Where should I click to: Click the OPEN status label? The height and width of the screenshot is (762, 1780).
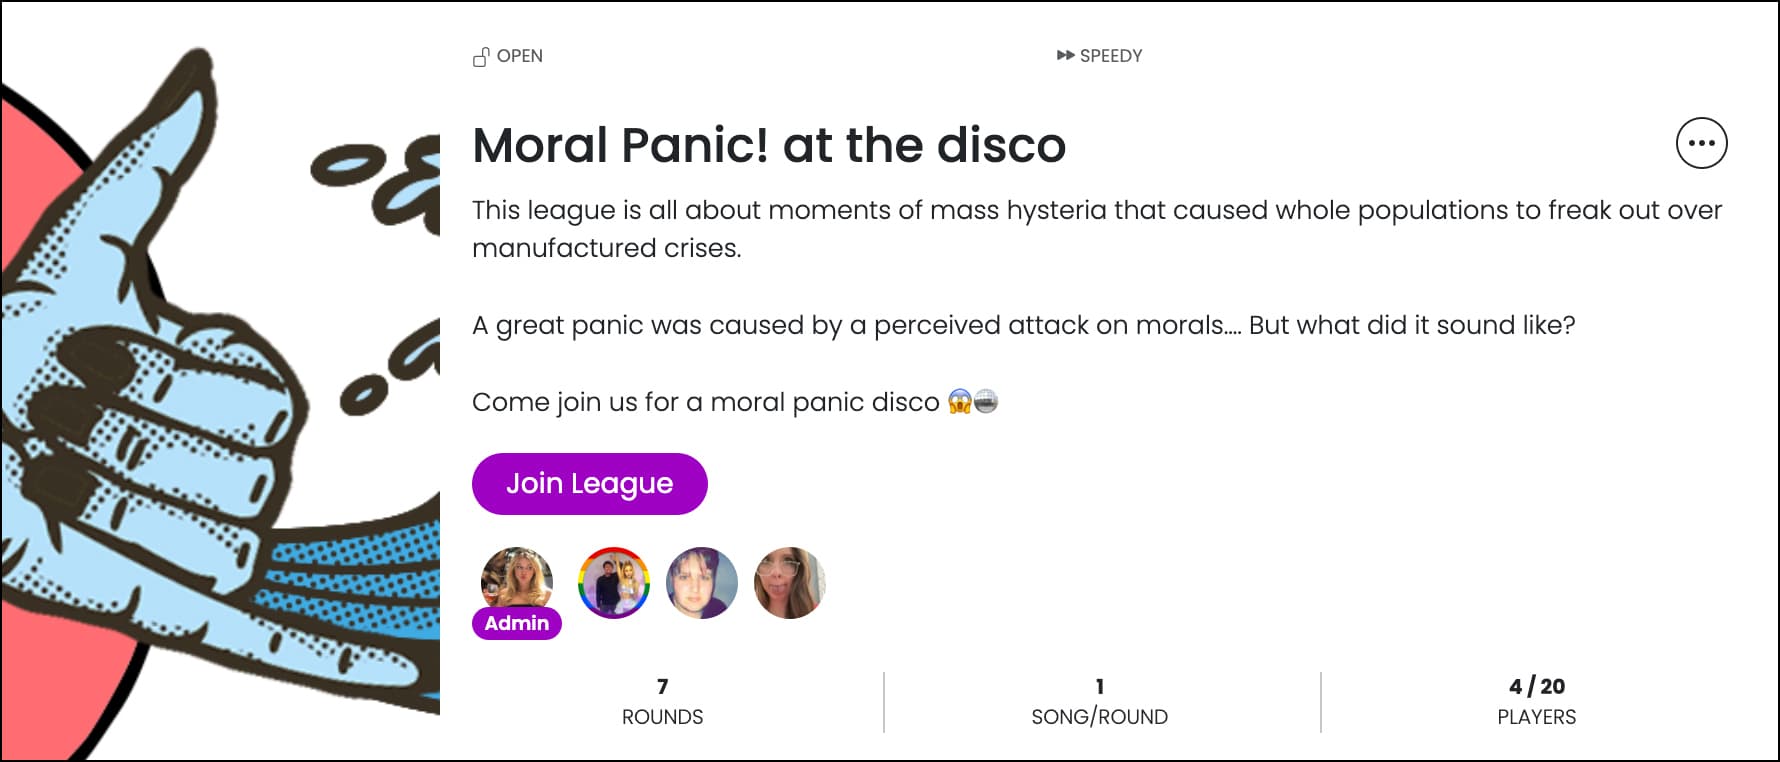pos(520,56)
